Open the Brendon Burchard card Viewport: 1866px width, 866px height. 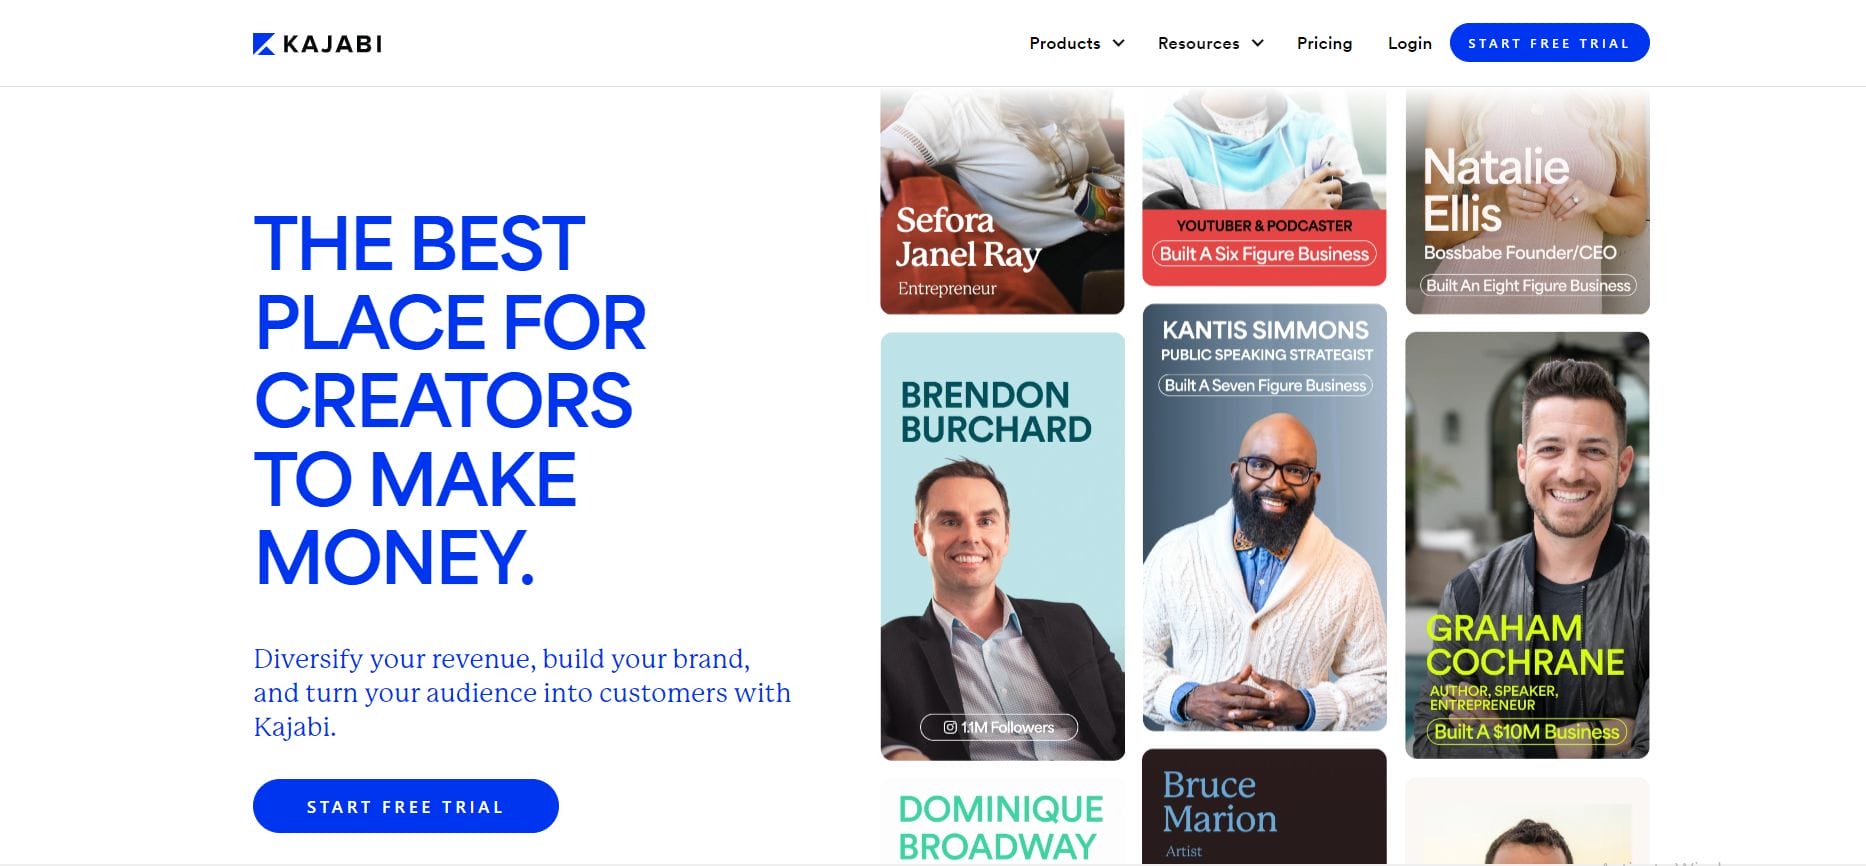pyautogui.click(x=1002, y=546)
